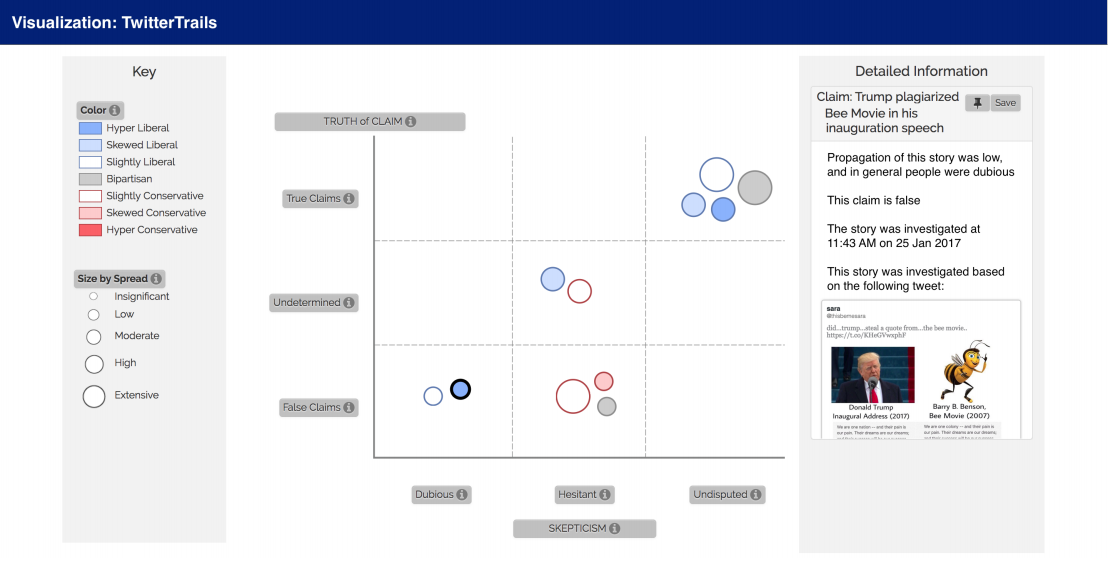Select the large red-outlined false-claim bubble
Screen dimensions: 1108x568
pyautogui.click(x=573, y=396)
